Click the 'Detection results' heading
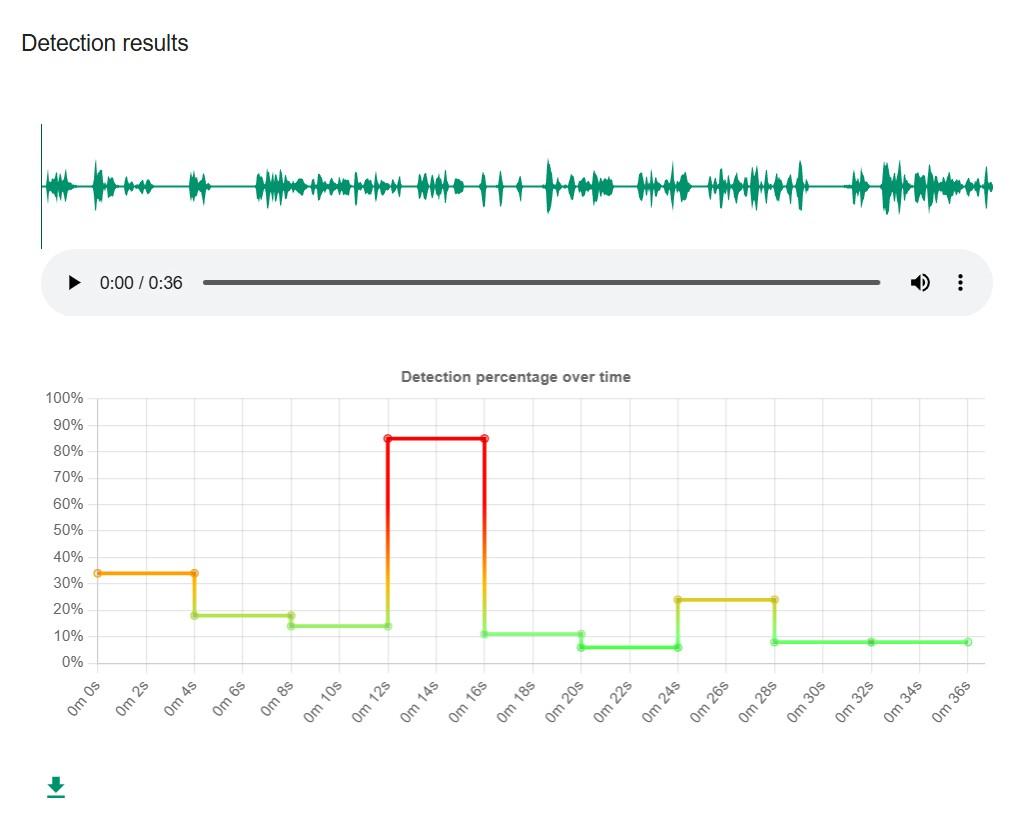This screenshot has width=1013, height=838. click(x=105, y=43)
